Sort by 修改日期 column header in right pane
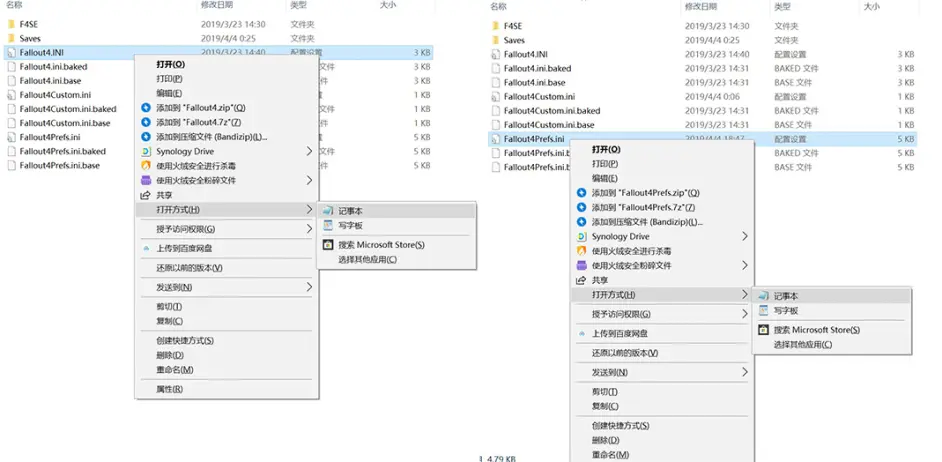The width and height of the screenshot is (942, 462). [x=700, y=7]
